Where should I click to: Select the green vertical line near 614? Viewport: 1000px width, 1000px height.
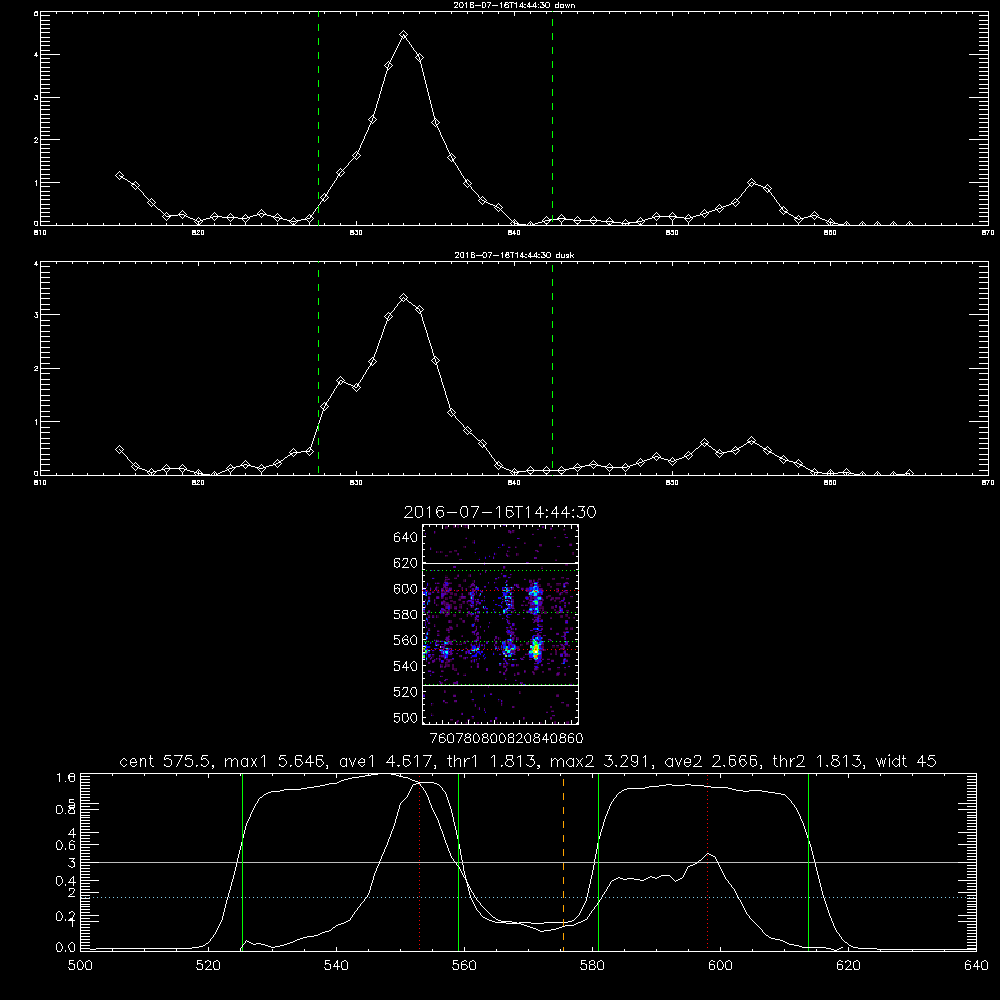click(x=808, y=862)
